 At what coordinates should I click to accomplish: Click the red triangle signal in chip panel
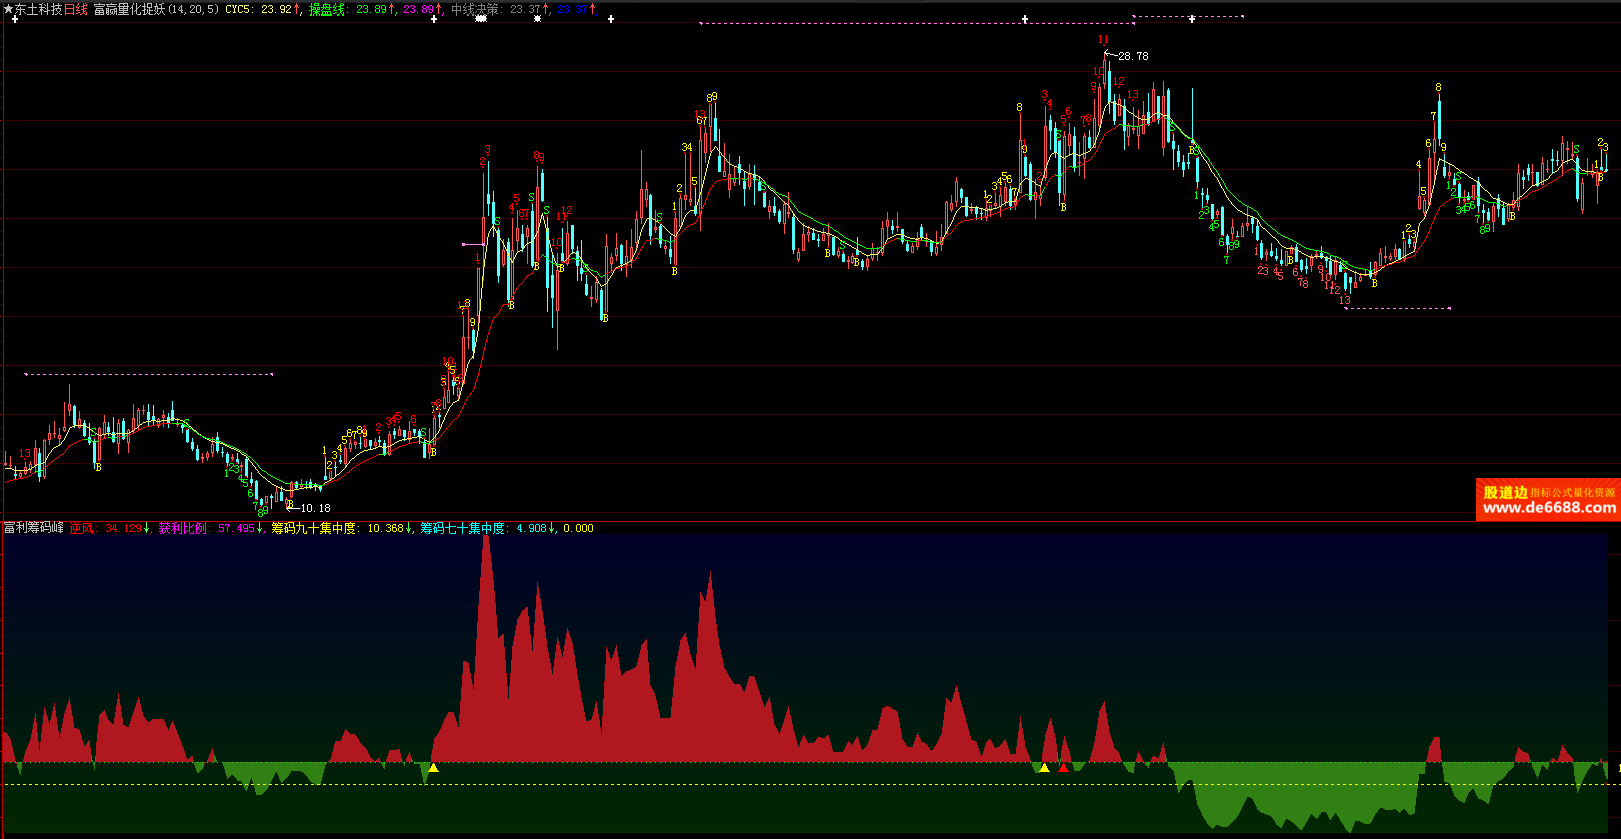coord(1063,768)
